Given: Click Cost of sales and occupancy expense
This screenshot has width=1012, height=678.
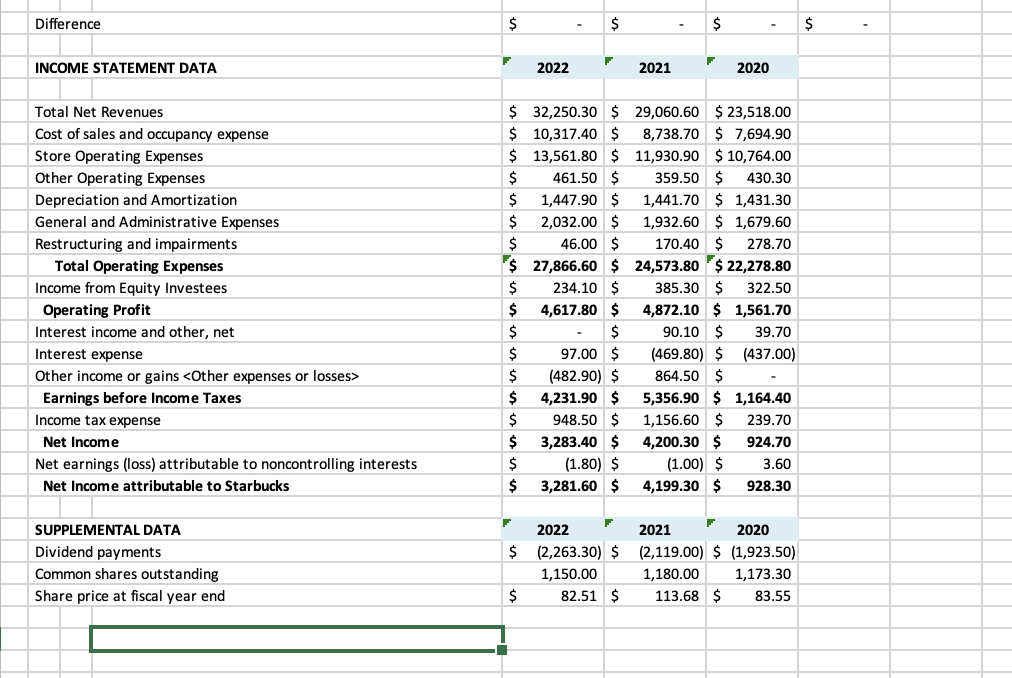Looking at the screenshot, I should [x=152, y=134].
